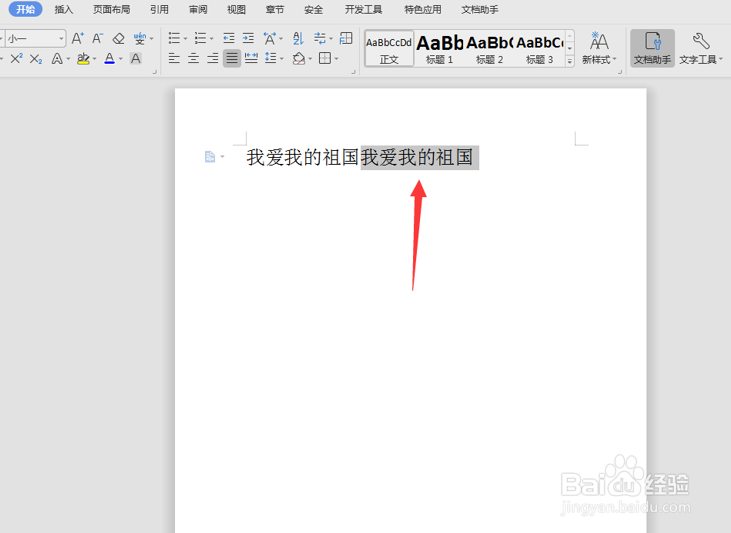The height and width of the screenshot is (533, 731).
Task: Apply distributed alignment
Action: [x=251, y=59]
